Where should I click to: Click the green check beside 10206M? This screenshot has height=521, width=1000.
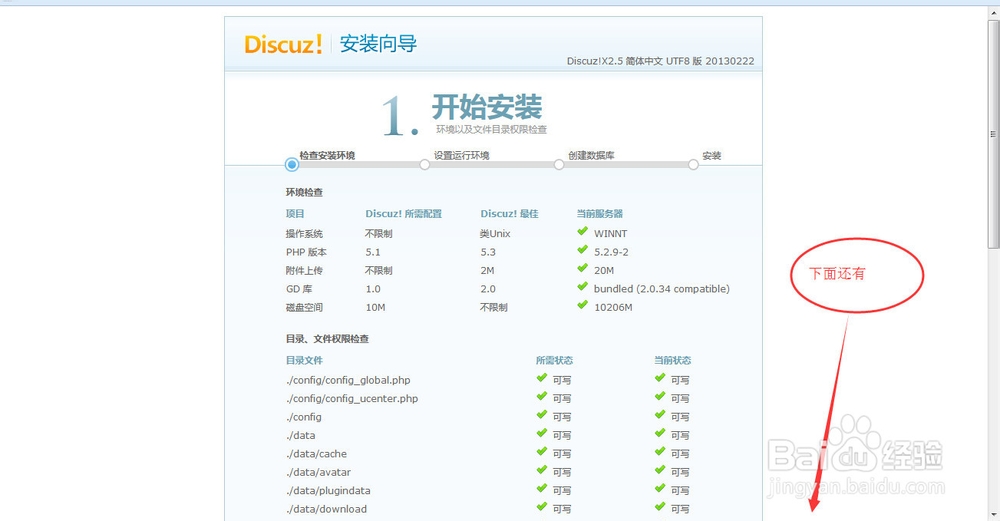click(582, 305)
